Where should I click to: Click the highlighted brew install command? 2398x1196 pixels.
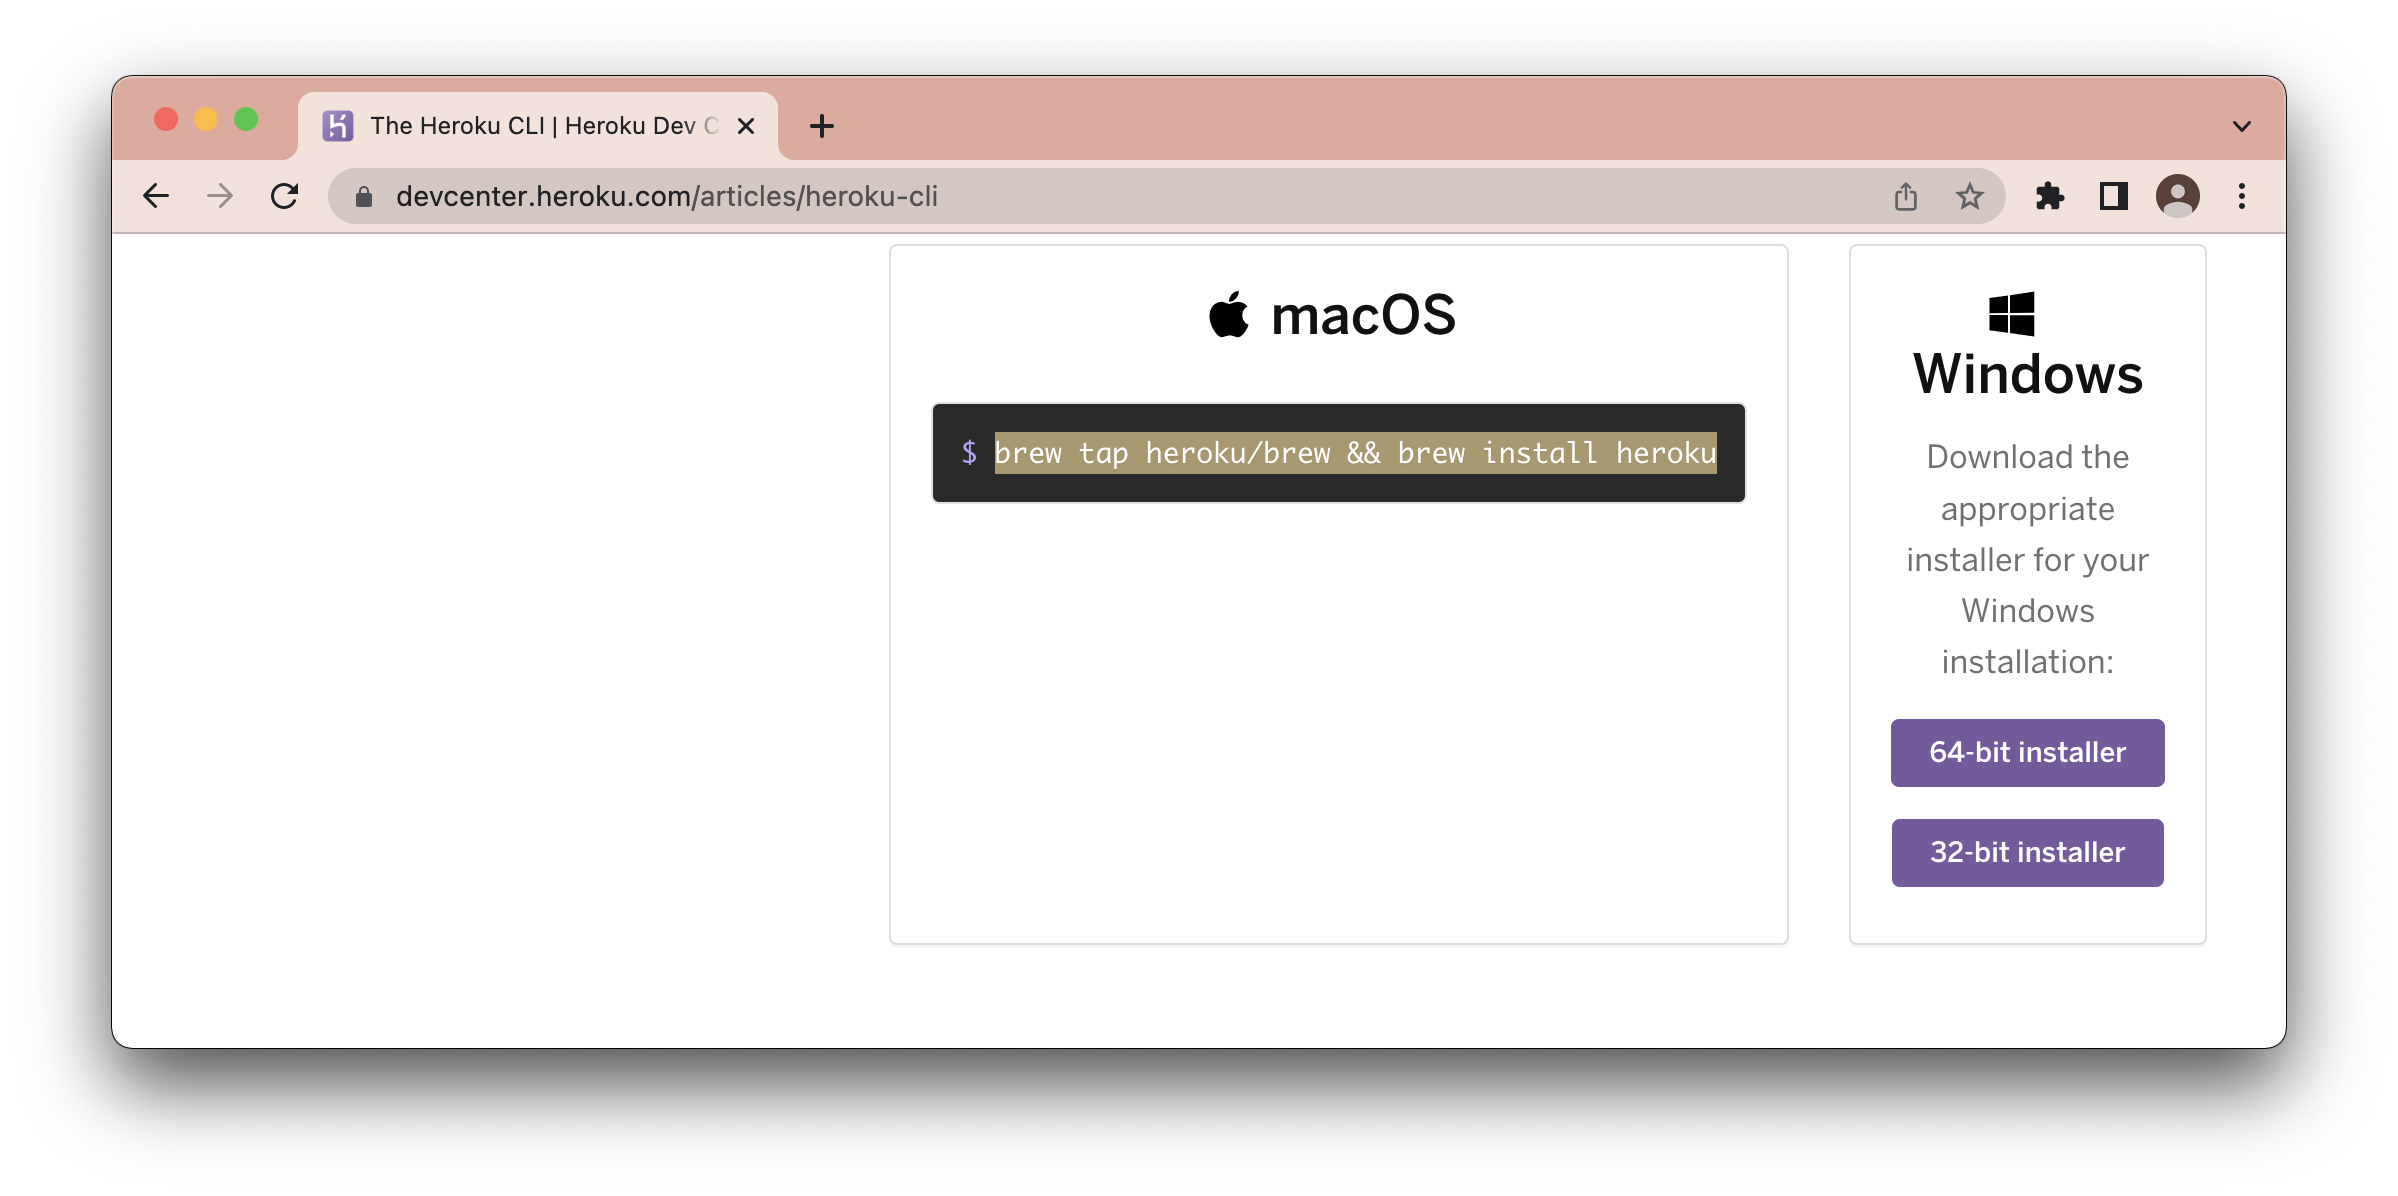coord(1355,453)
